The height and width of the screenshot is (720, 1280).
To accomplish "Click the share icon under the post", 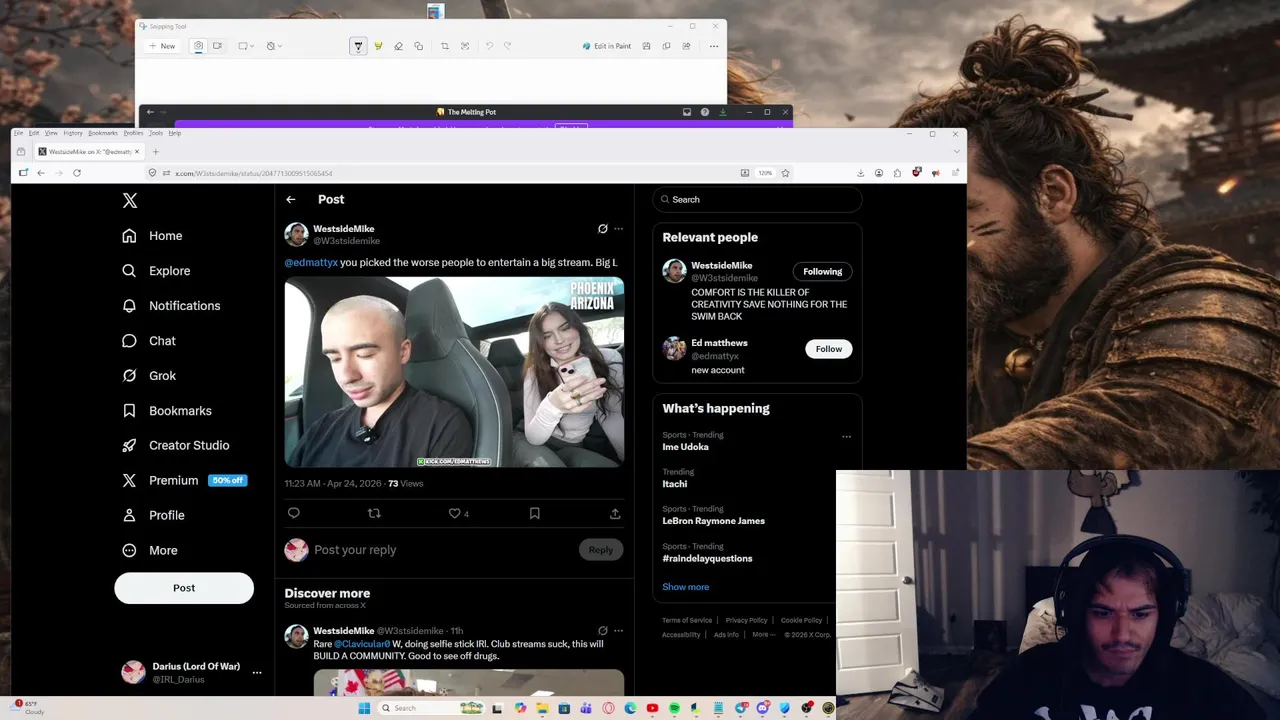I will [x=615, y=513].
